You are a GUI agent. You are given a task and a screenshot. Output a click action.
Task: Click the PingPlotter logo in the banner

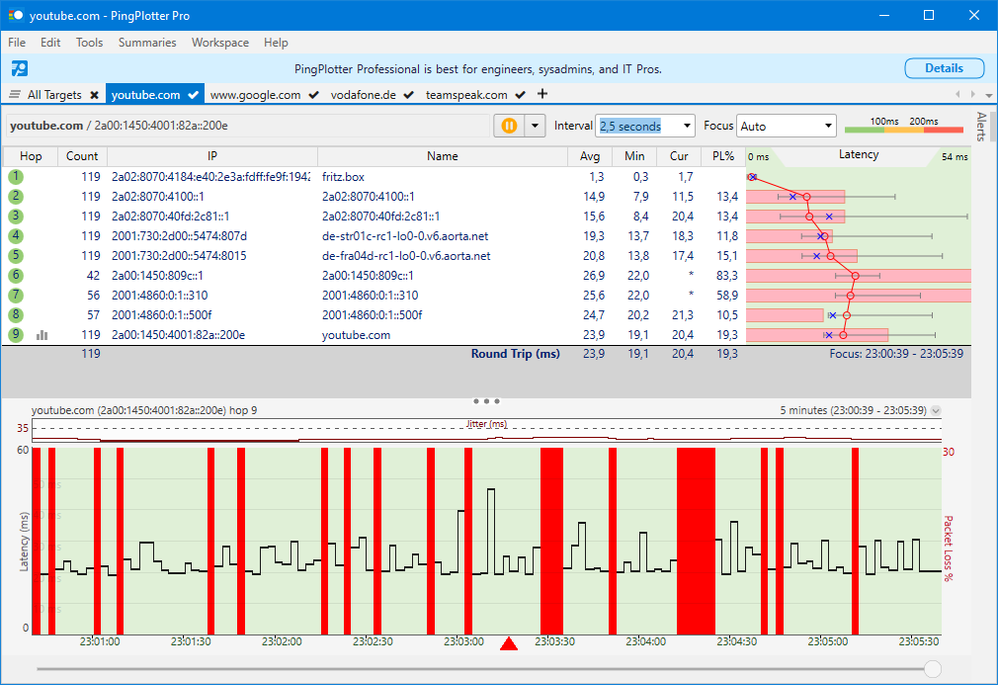19,69
